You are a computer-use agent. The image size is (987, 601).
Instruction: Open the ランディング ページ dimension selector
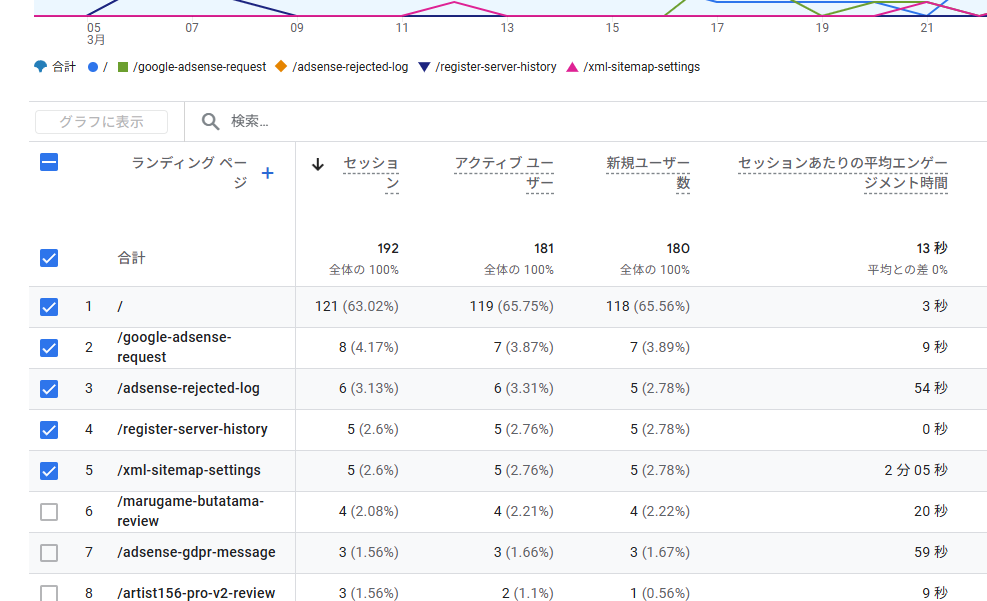[188, 173]
